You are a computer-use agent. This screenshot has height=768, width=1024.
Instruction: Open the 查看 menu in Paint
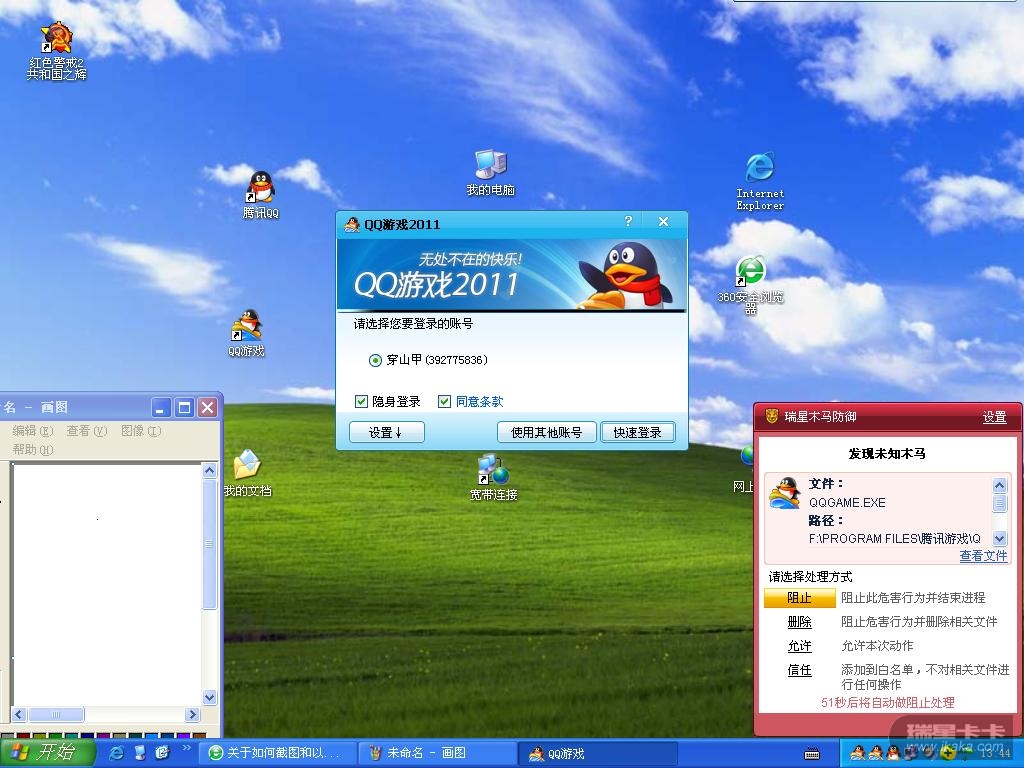coord(86,431)
